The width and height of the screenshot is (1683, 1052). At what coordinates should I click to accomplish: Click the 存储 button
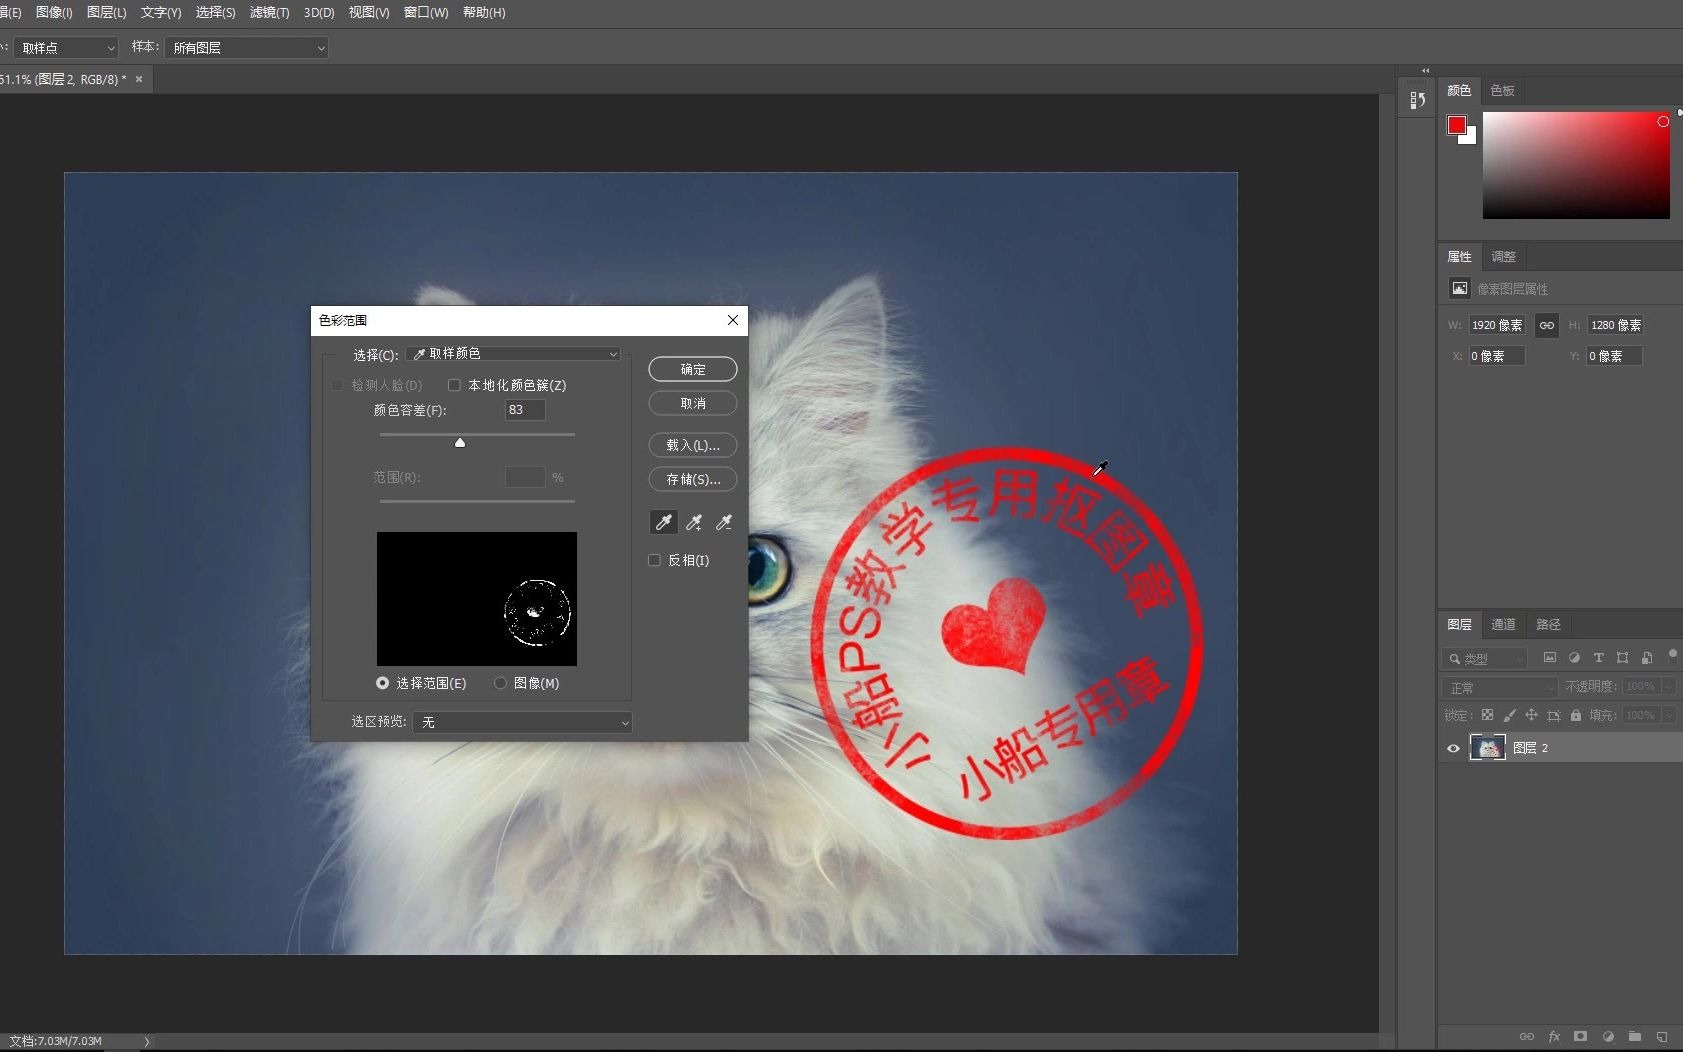coord(693,479)
